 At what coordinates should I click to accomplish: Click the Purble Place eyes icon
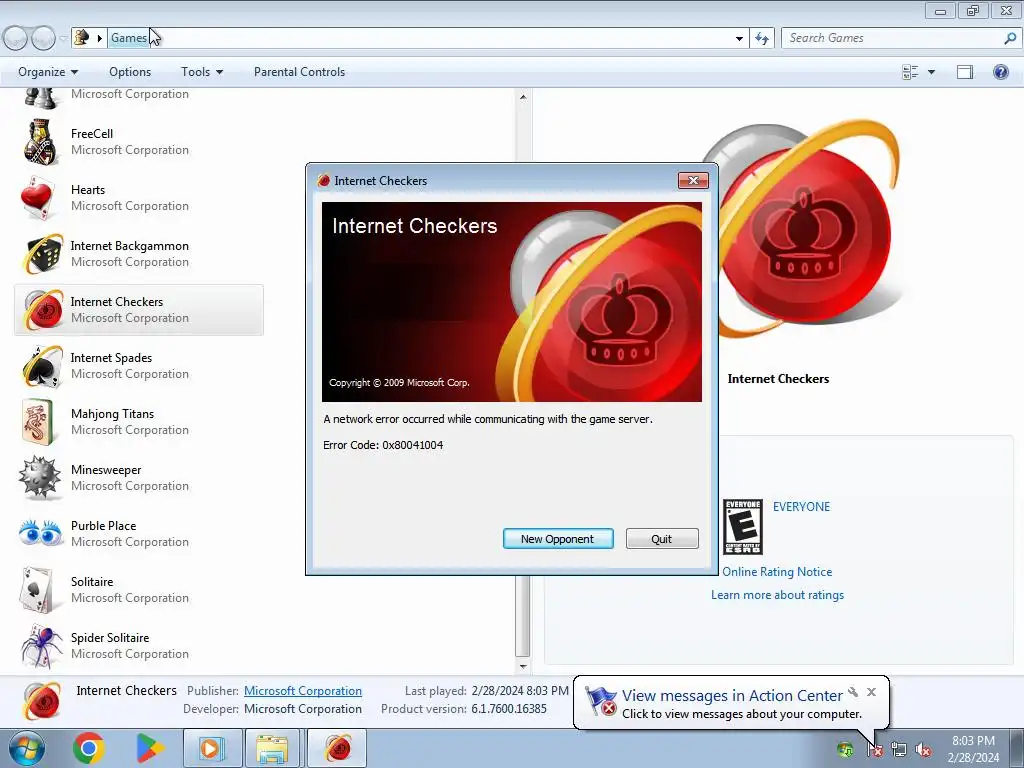point(40,534)
